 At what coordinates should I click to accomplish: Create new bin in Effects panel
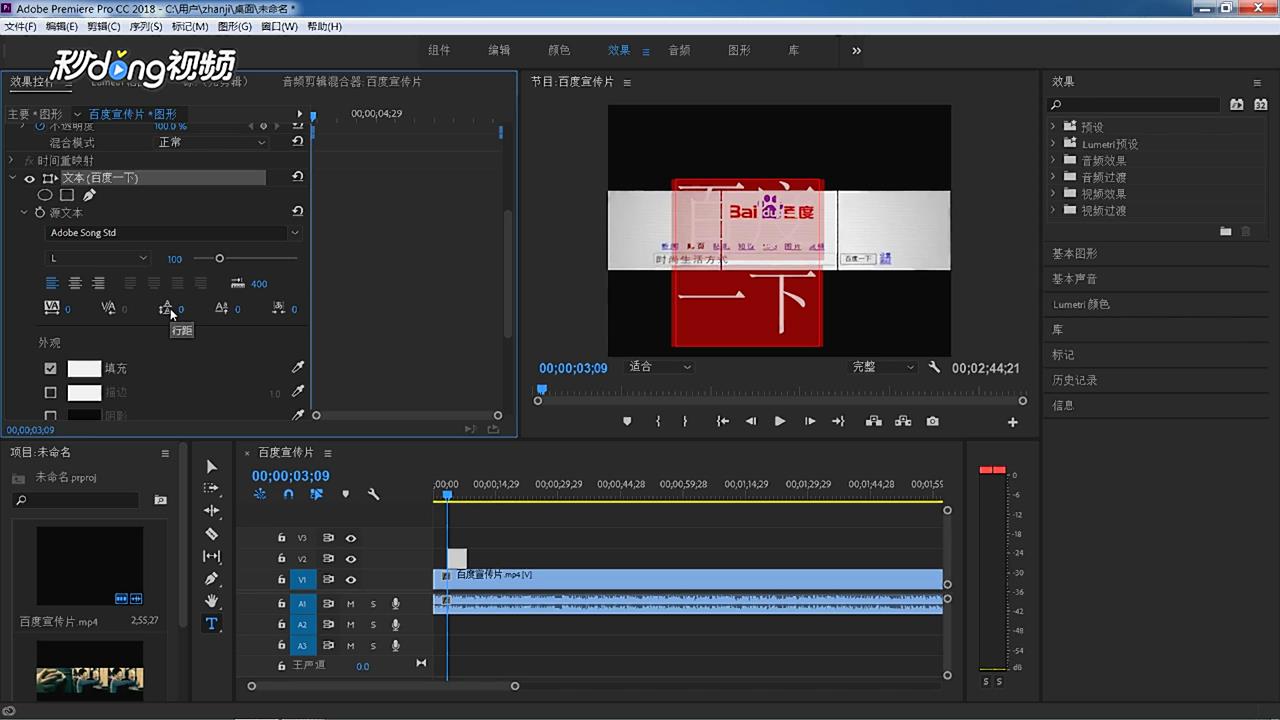click(x=1225, y=231)
